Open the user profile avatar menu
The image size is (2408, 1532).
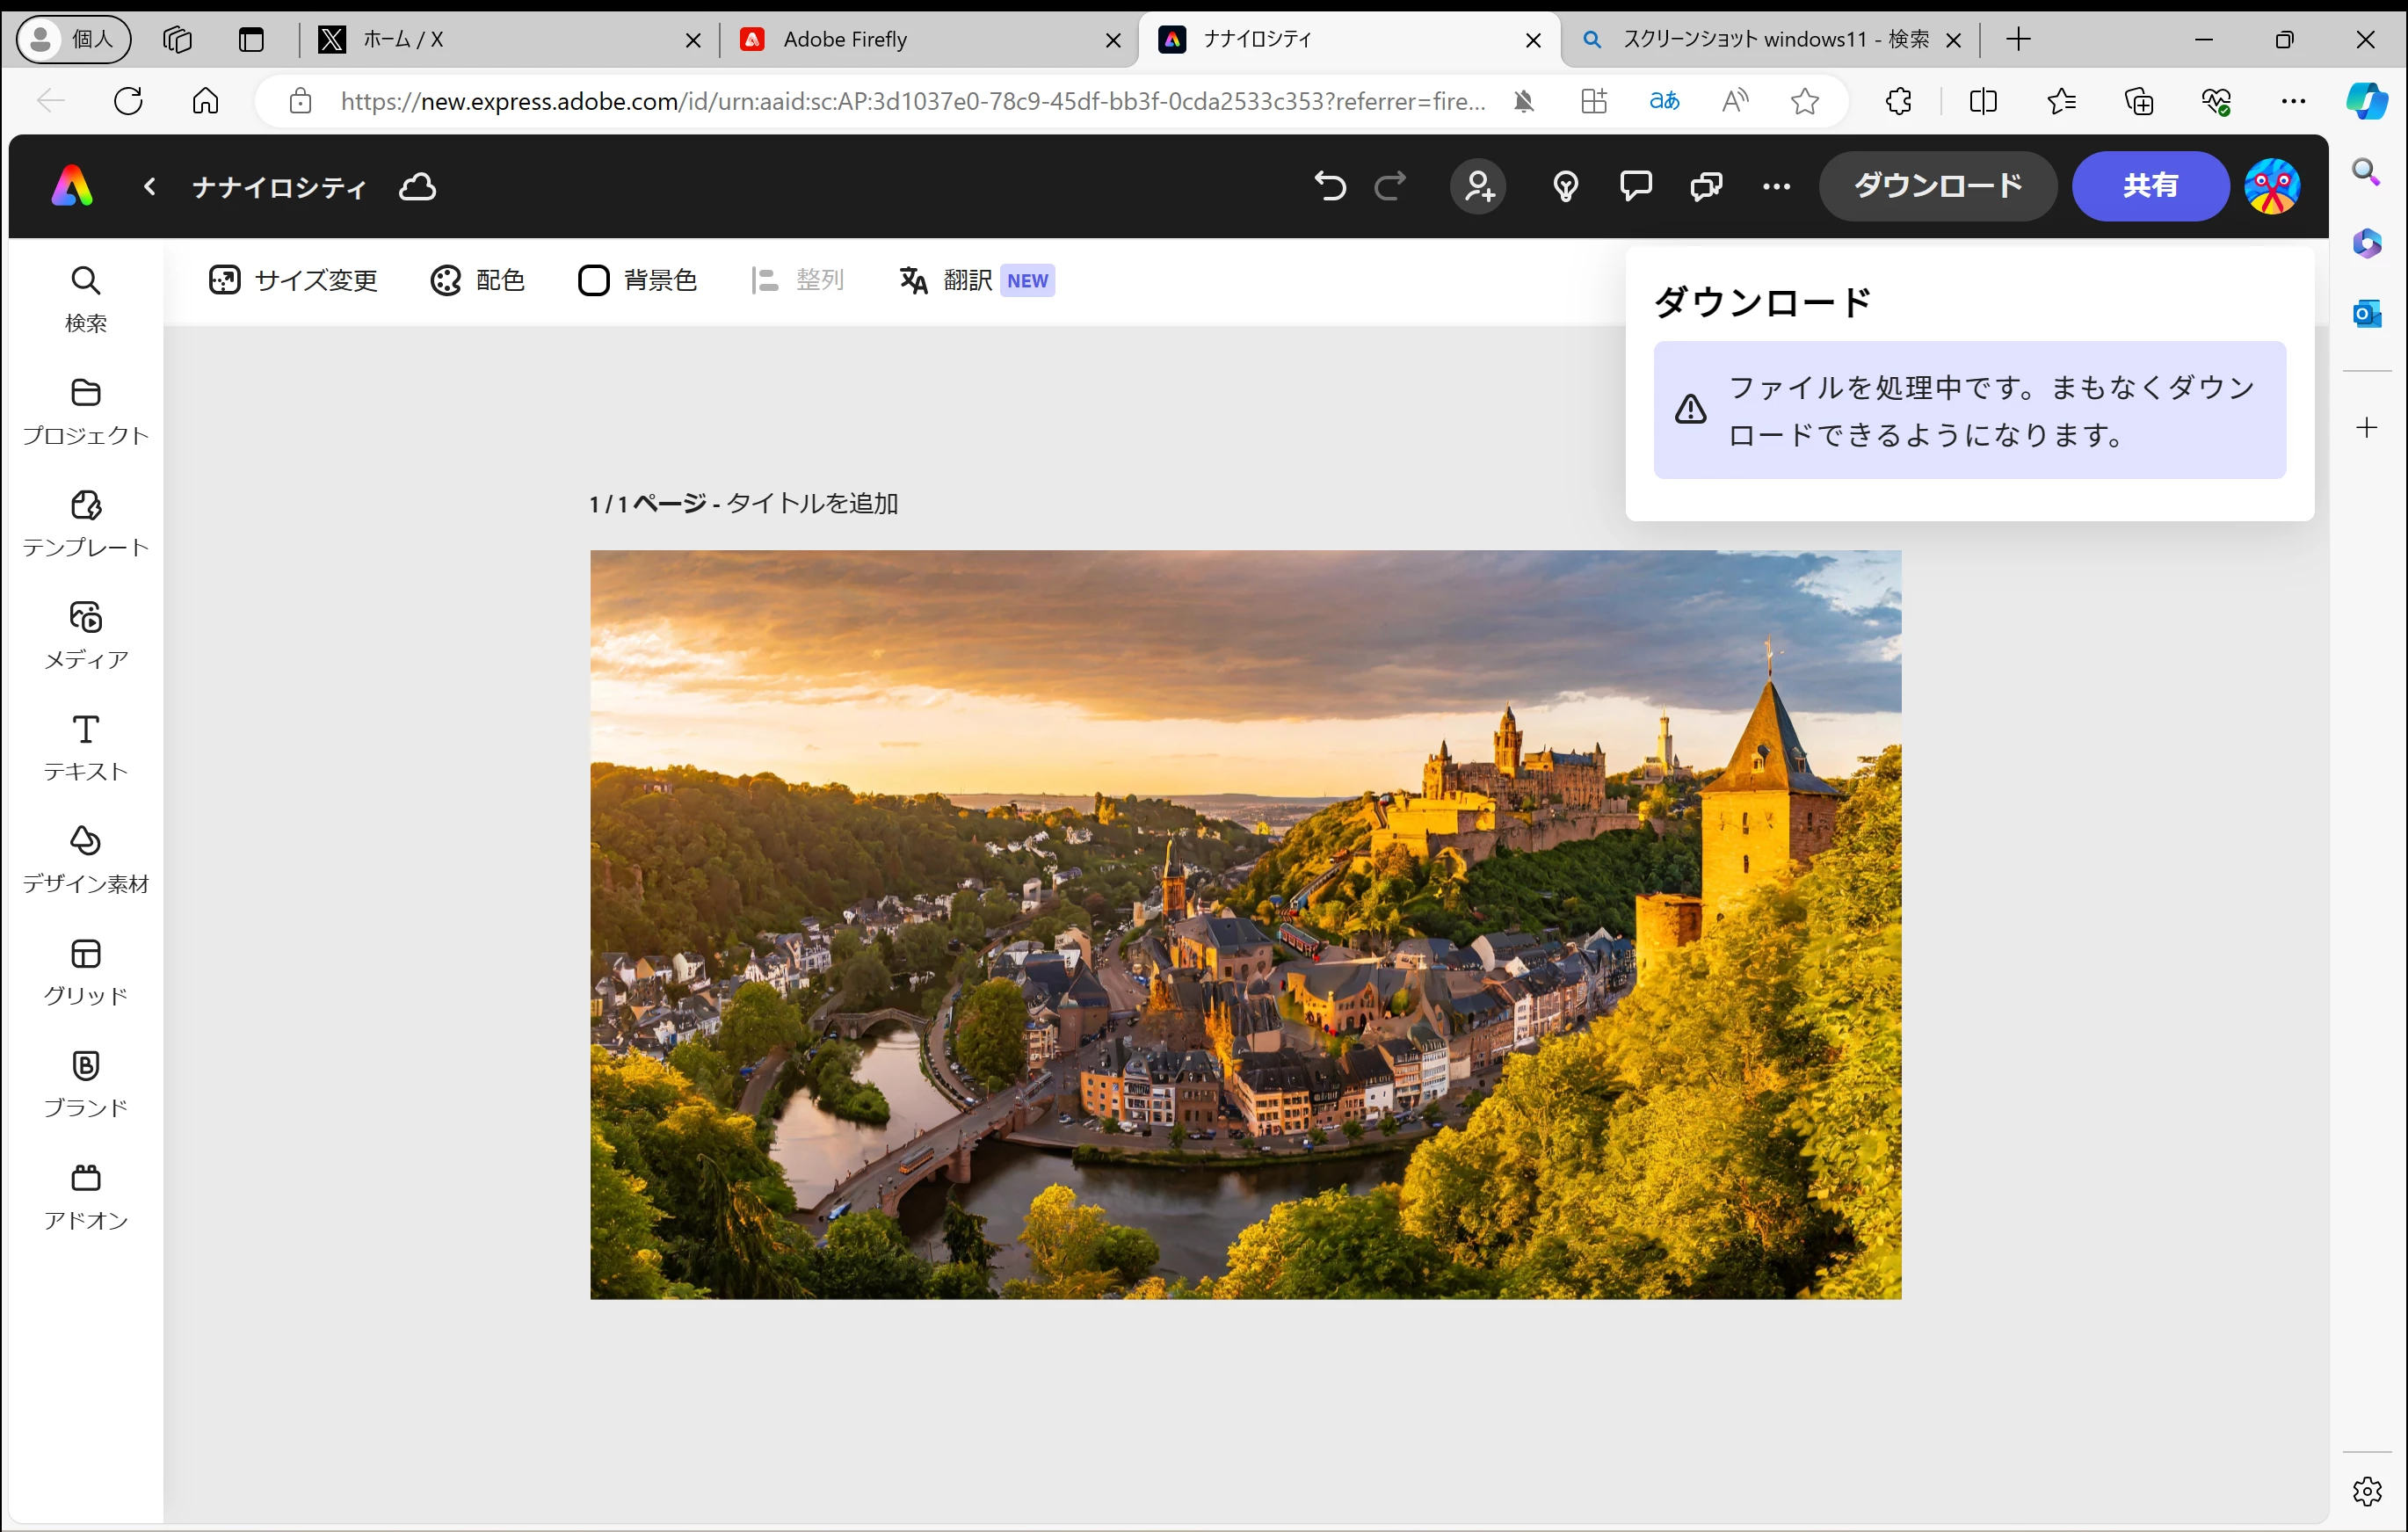click(2271, 186)
